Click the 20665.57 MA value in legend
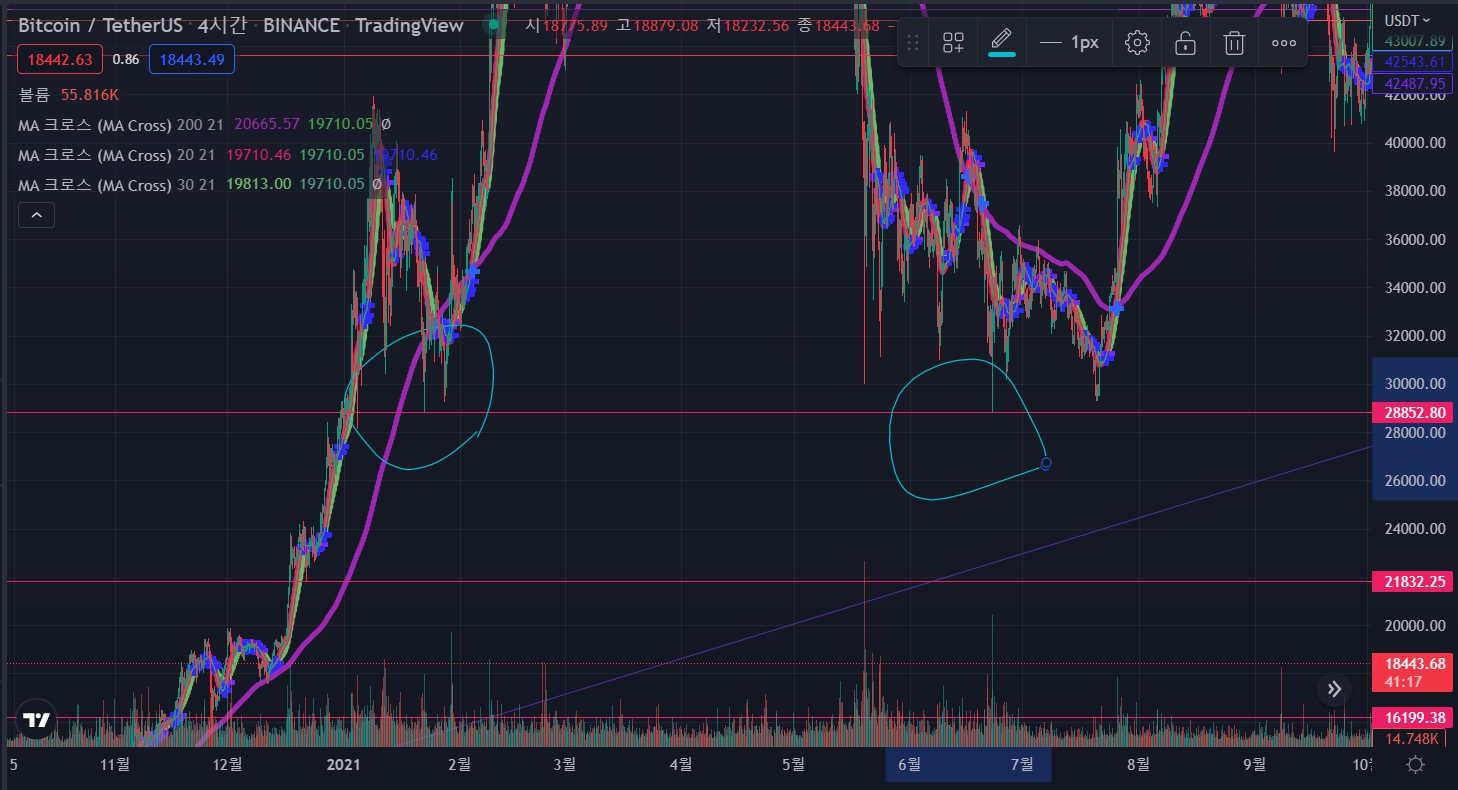This screenshot has height=790, width=1458. tap(267, 125)
